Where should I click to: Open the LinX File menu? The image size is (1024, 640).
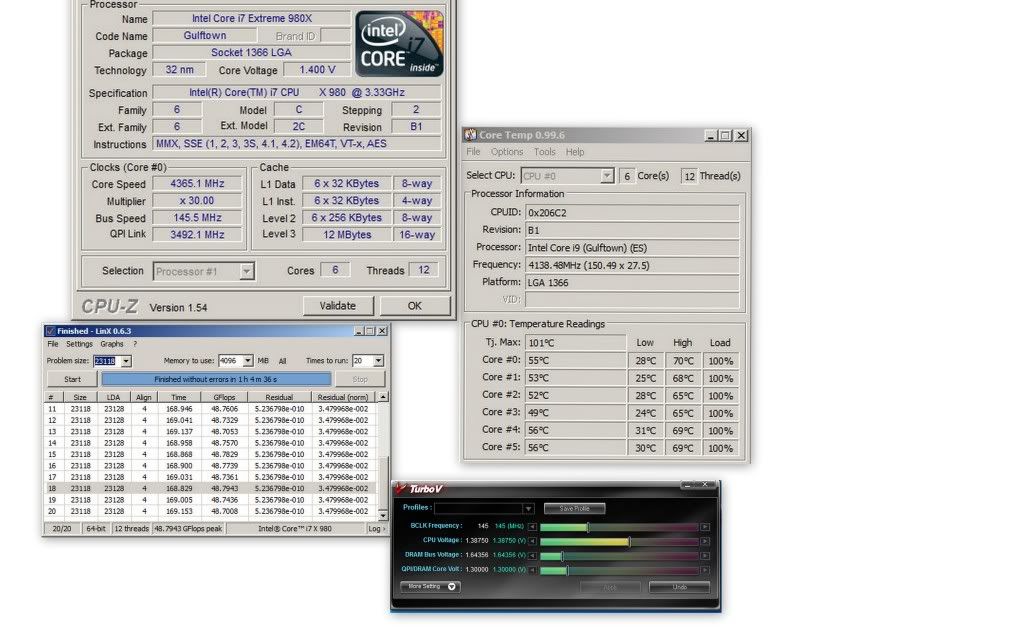[x=53, y=344]
